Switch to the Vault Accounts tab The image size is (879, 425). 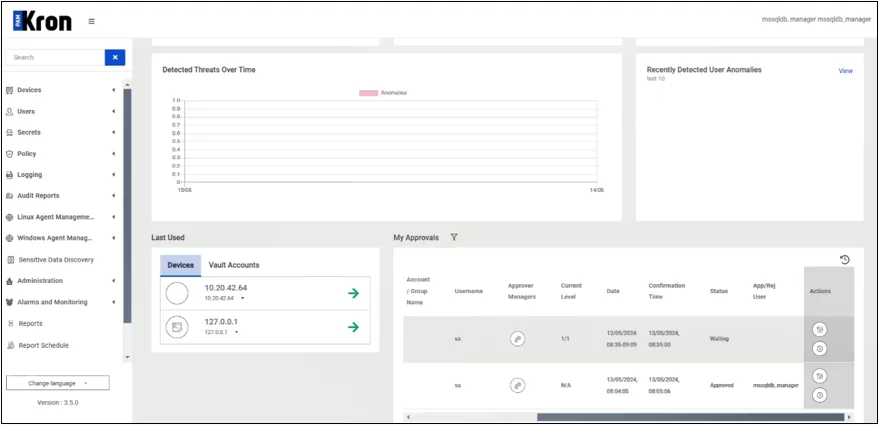point(234,265)
